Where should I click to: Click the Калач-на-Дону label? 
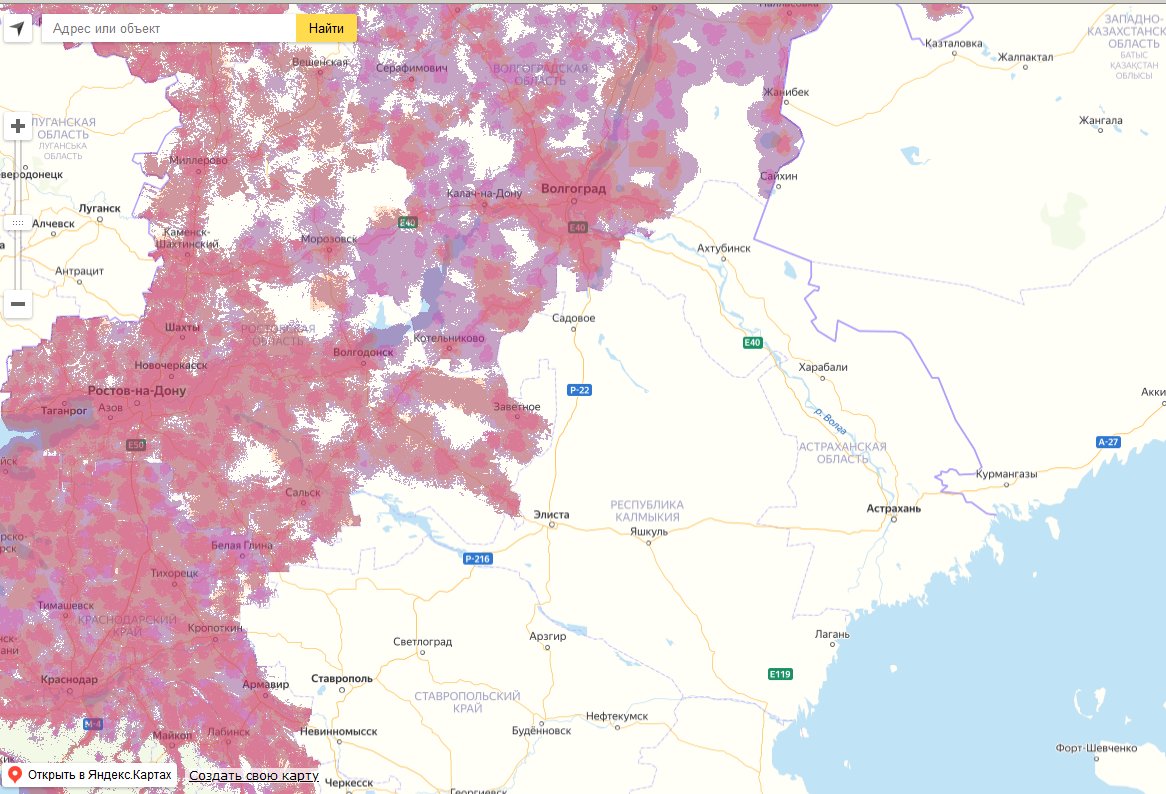point(484,193)
